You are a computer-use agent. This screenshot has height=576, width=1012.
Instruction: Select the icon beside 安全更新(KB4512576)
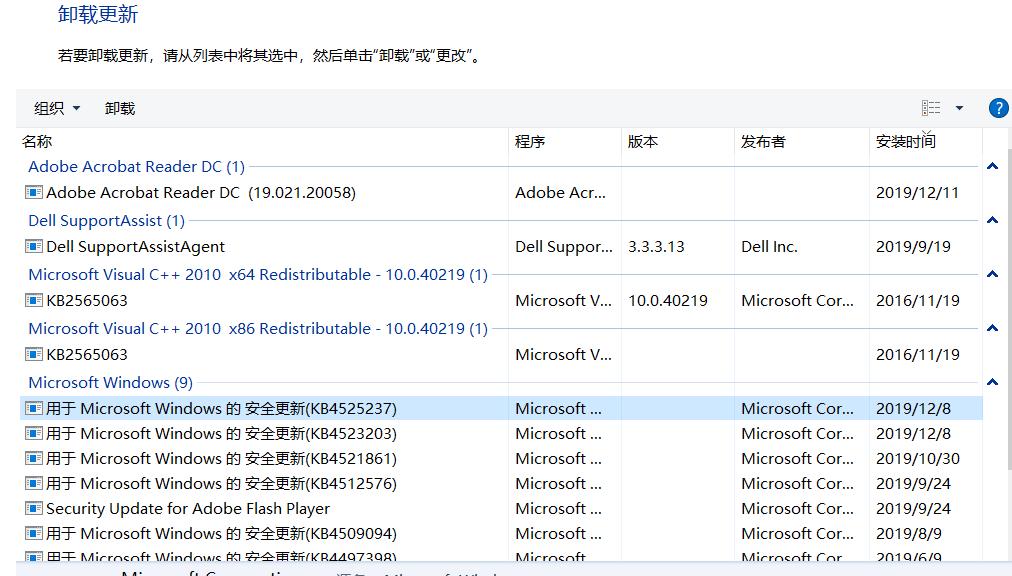(34, 483)
